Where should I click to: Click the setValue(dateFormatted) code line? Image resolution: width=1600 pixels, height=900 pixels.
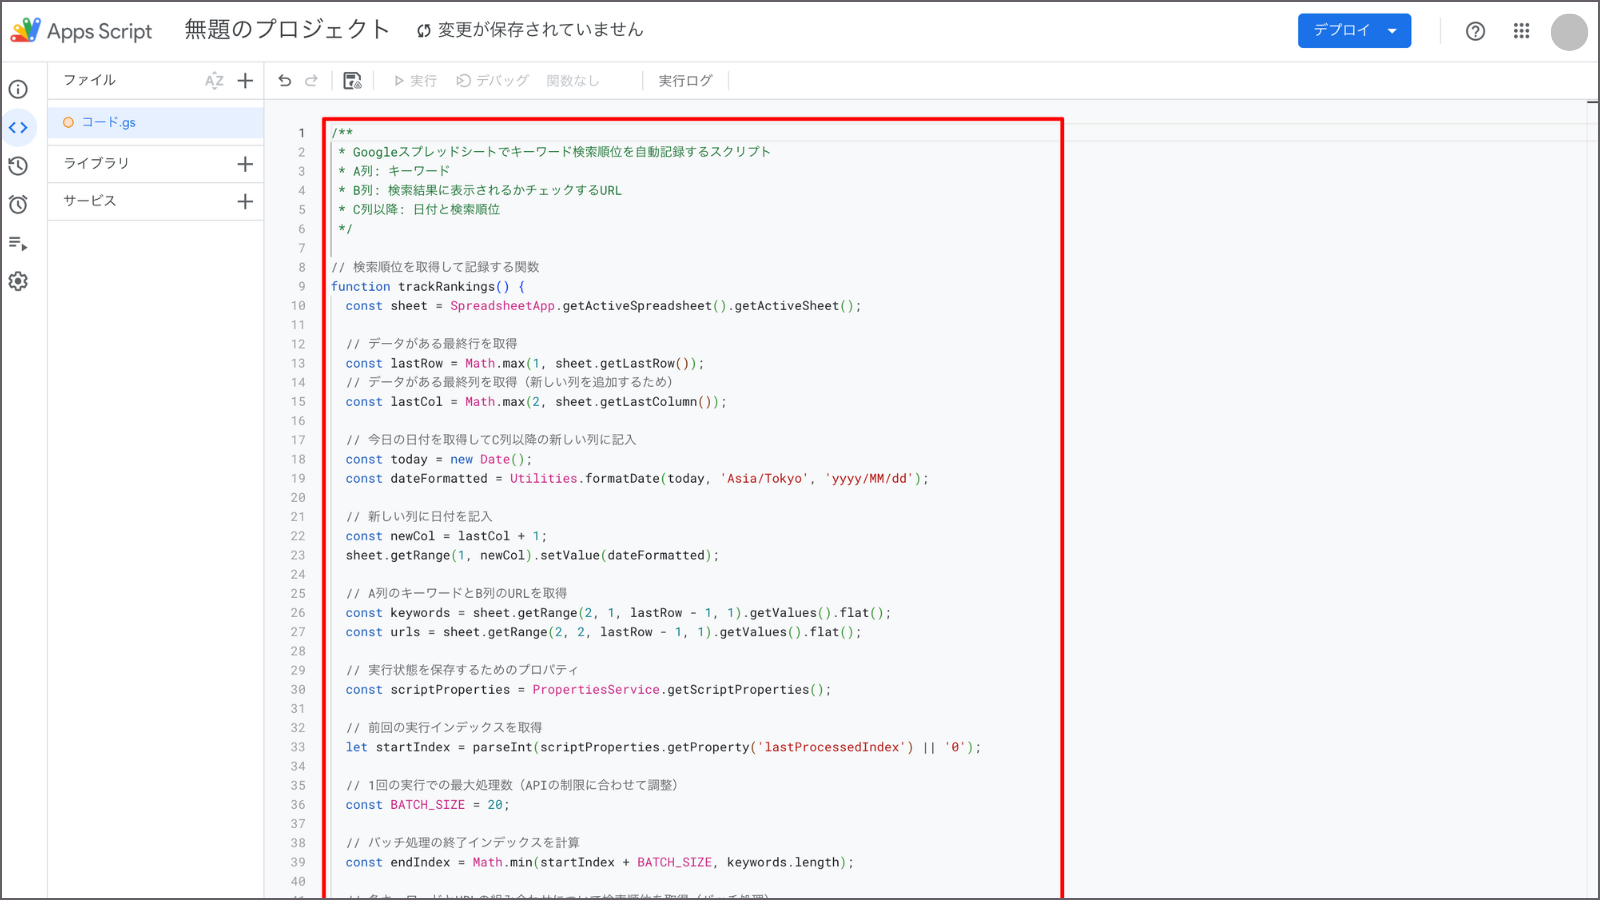532,555
